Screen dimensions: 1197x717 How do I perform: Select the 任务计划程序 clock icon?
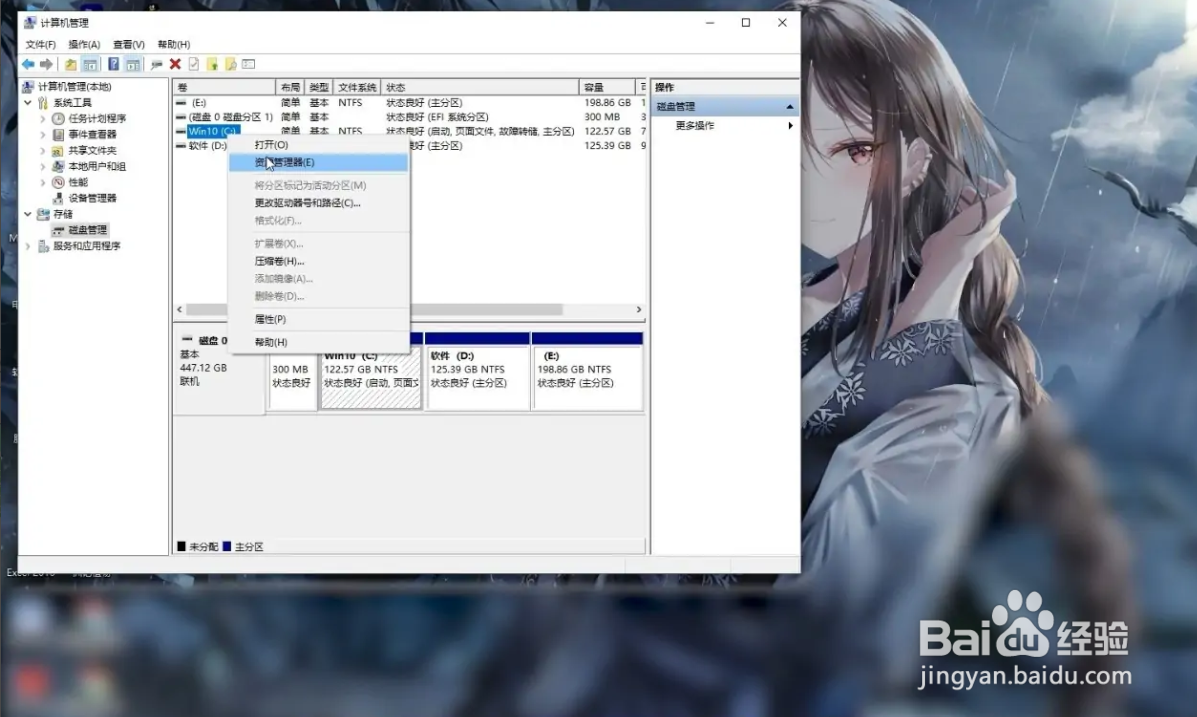58,118
